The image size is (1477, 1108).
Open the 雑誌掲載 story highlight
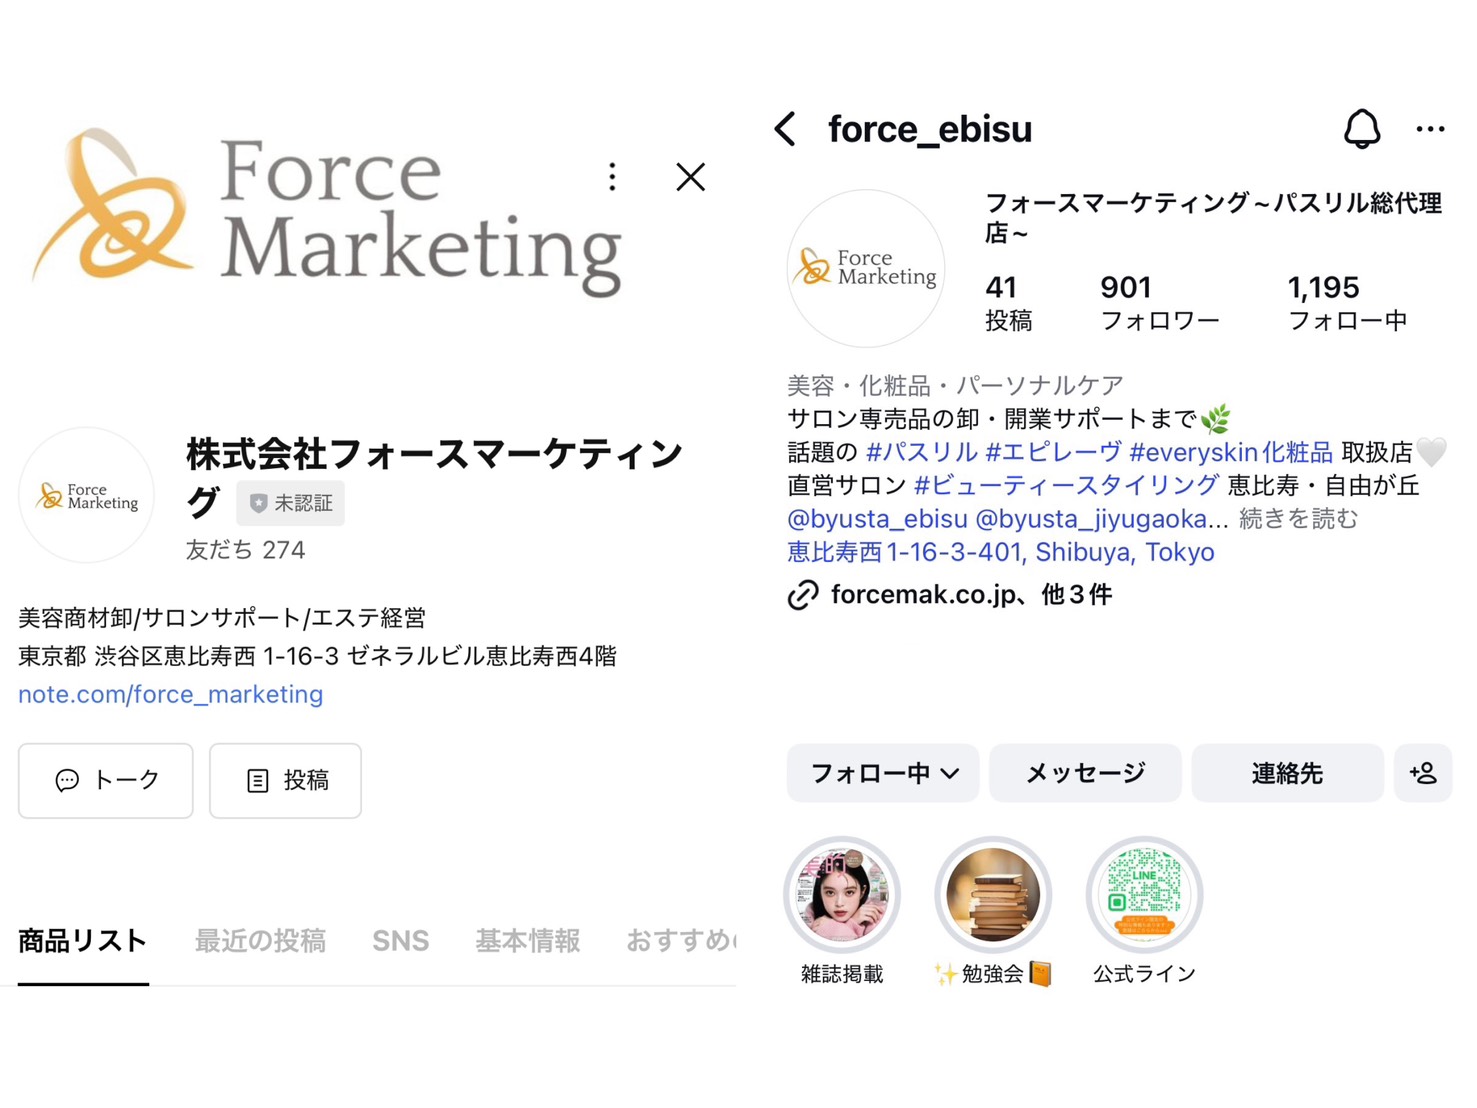(842, 895)
